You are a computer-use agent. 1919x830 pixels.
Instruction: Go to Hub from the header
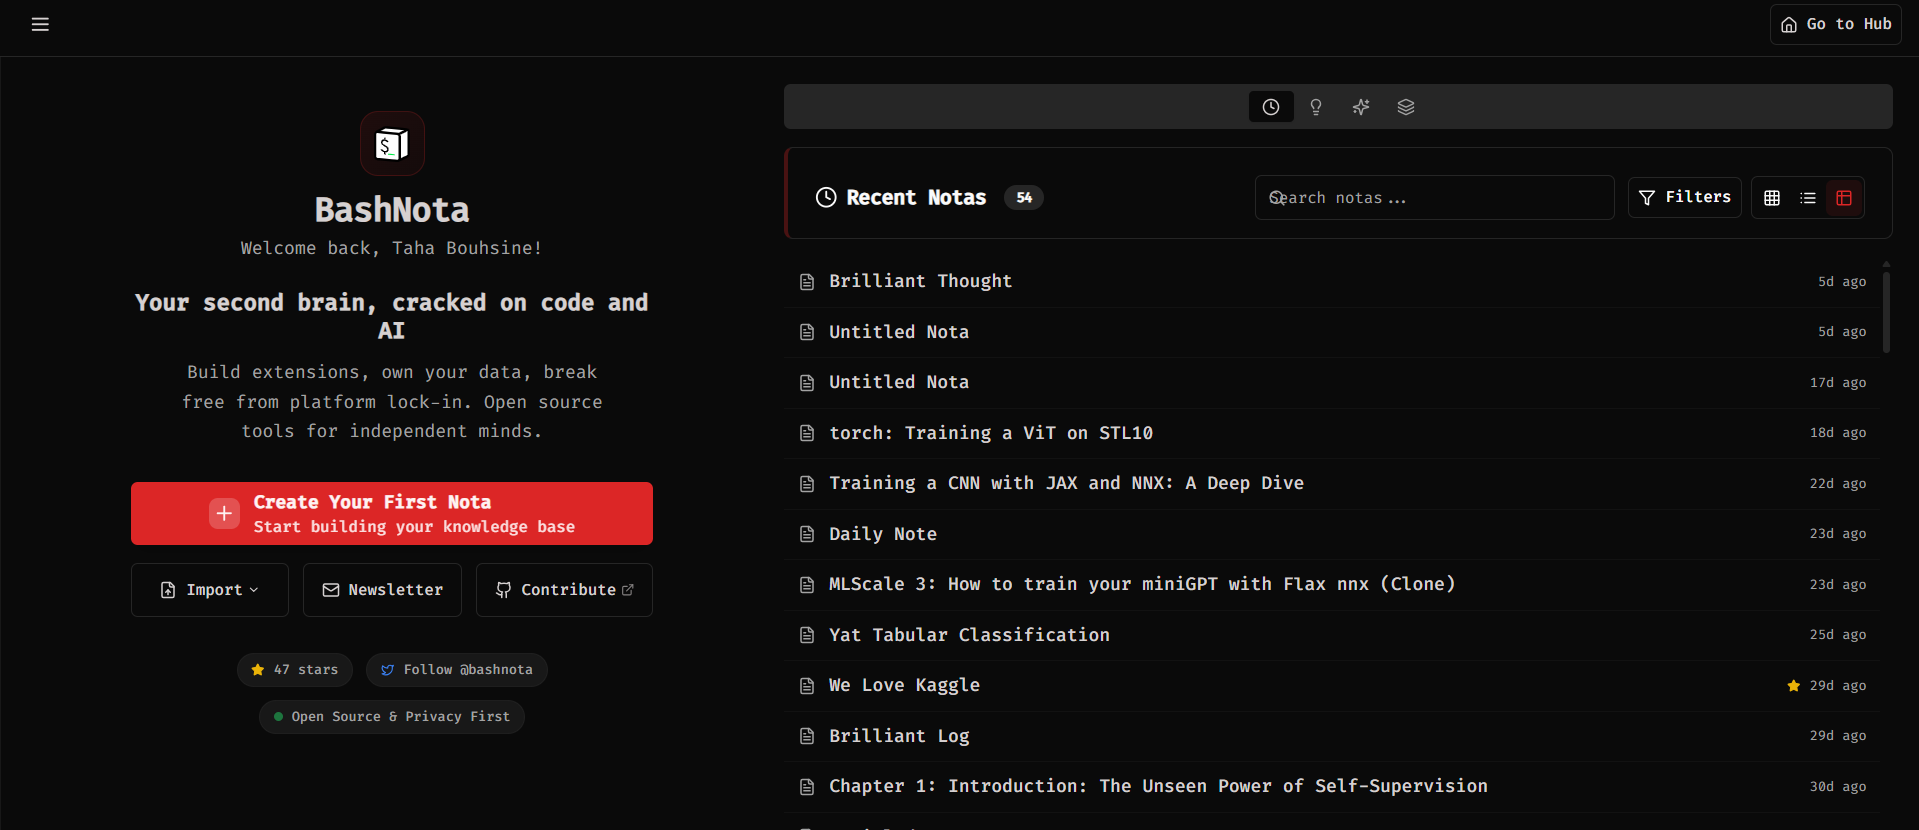coord(1836,24)
